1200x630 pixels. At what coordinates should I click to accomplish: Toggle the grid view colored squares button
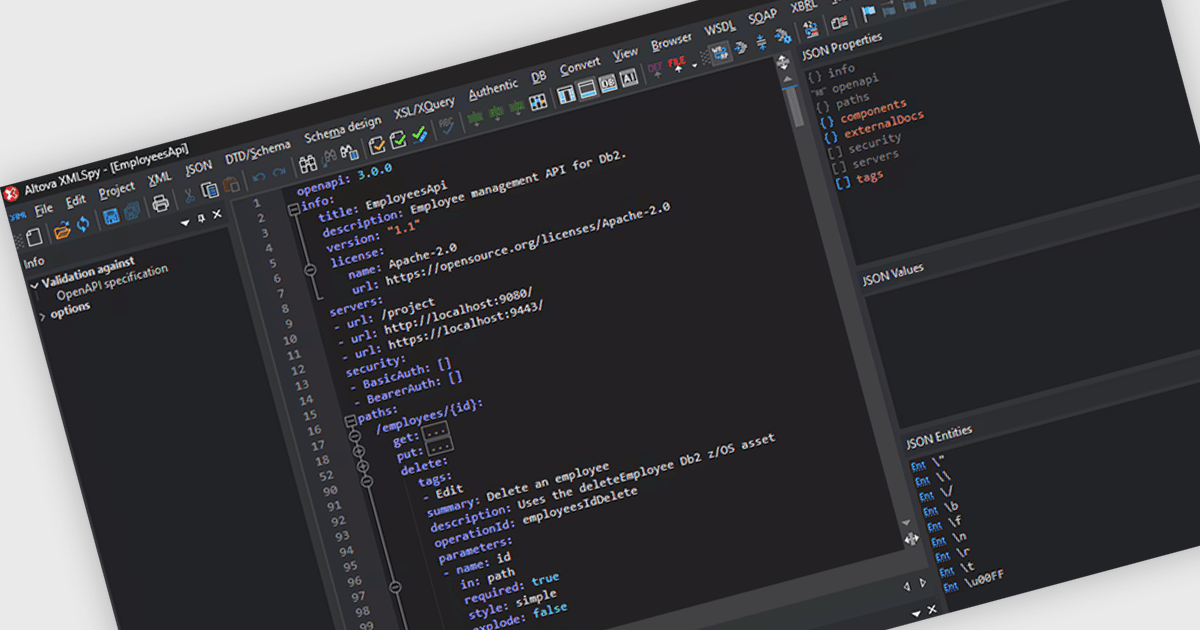(x=538, y=101)
